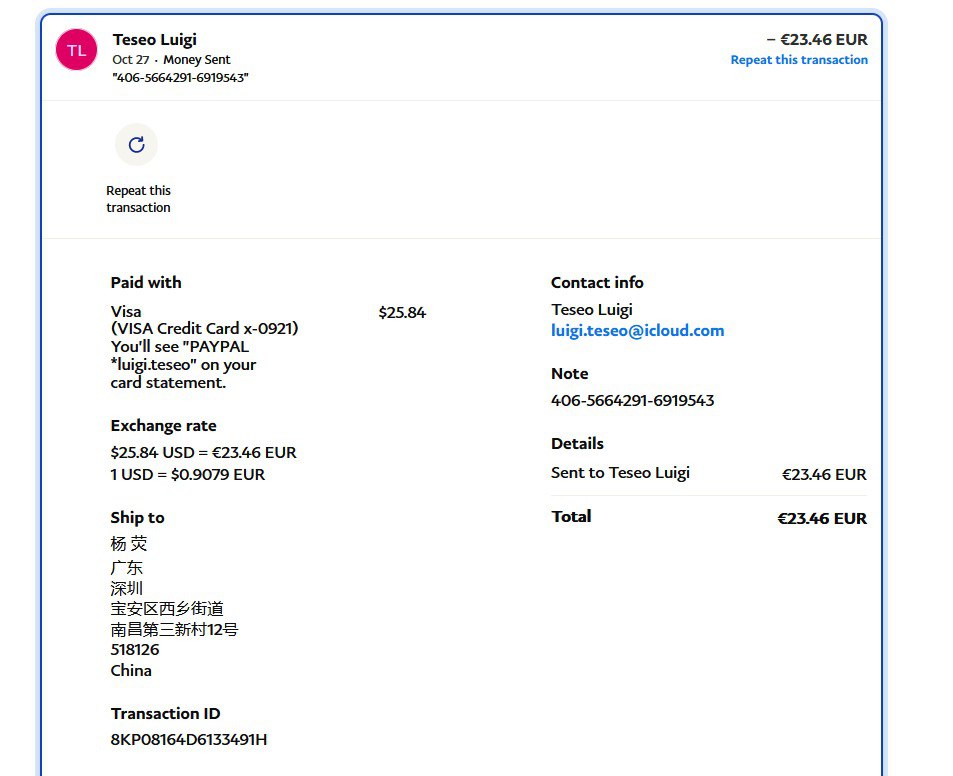Click the VISA Credit Card x-0921 text
The width and height of the screenshot is (953, 776).
pos(204,328)
